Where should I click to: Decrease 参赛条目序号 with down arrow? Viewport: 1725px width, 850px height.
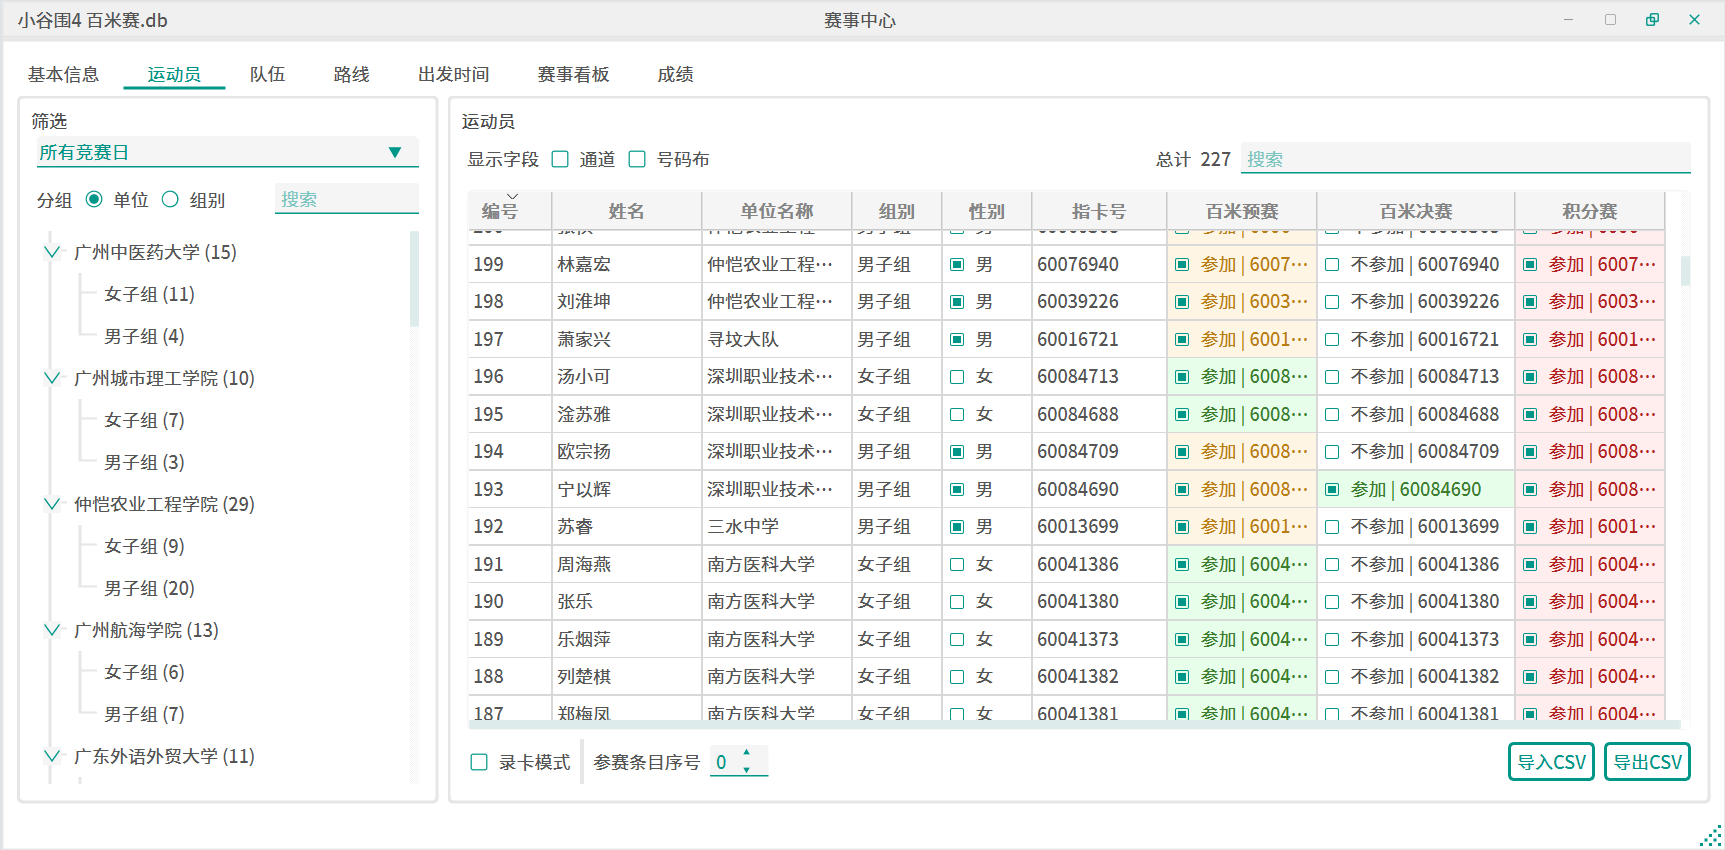coord(746,770)
